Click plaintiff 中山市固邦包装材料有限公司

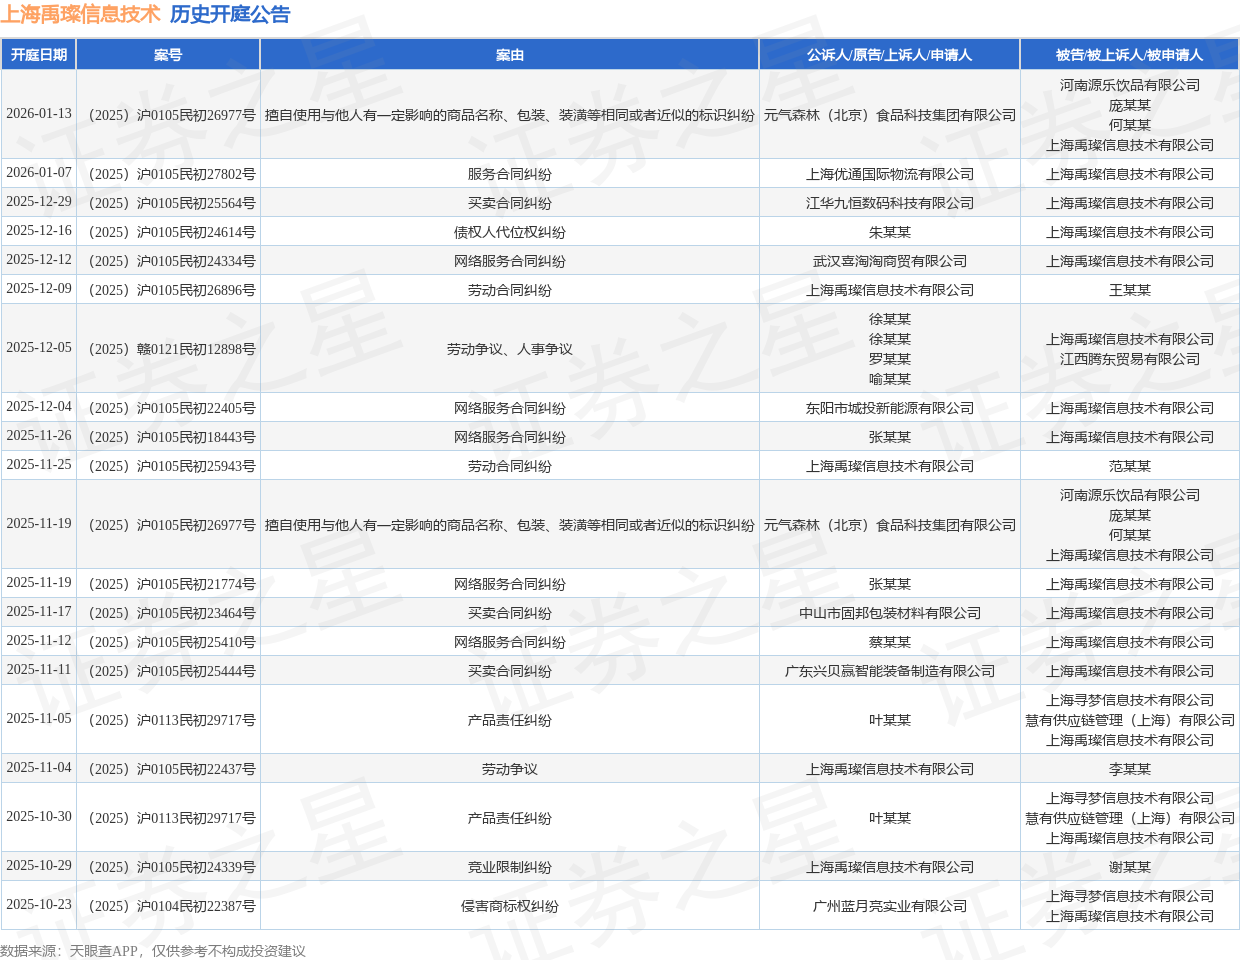point(890,613)
